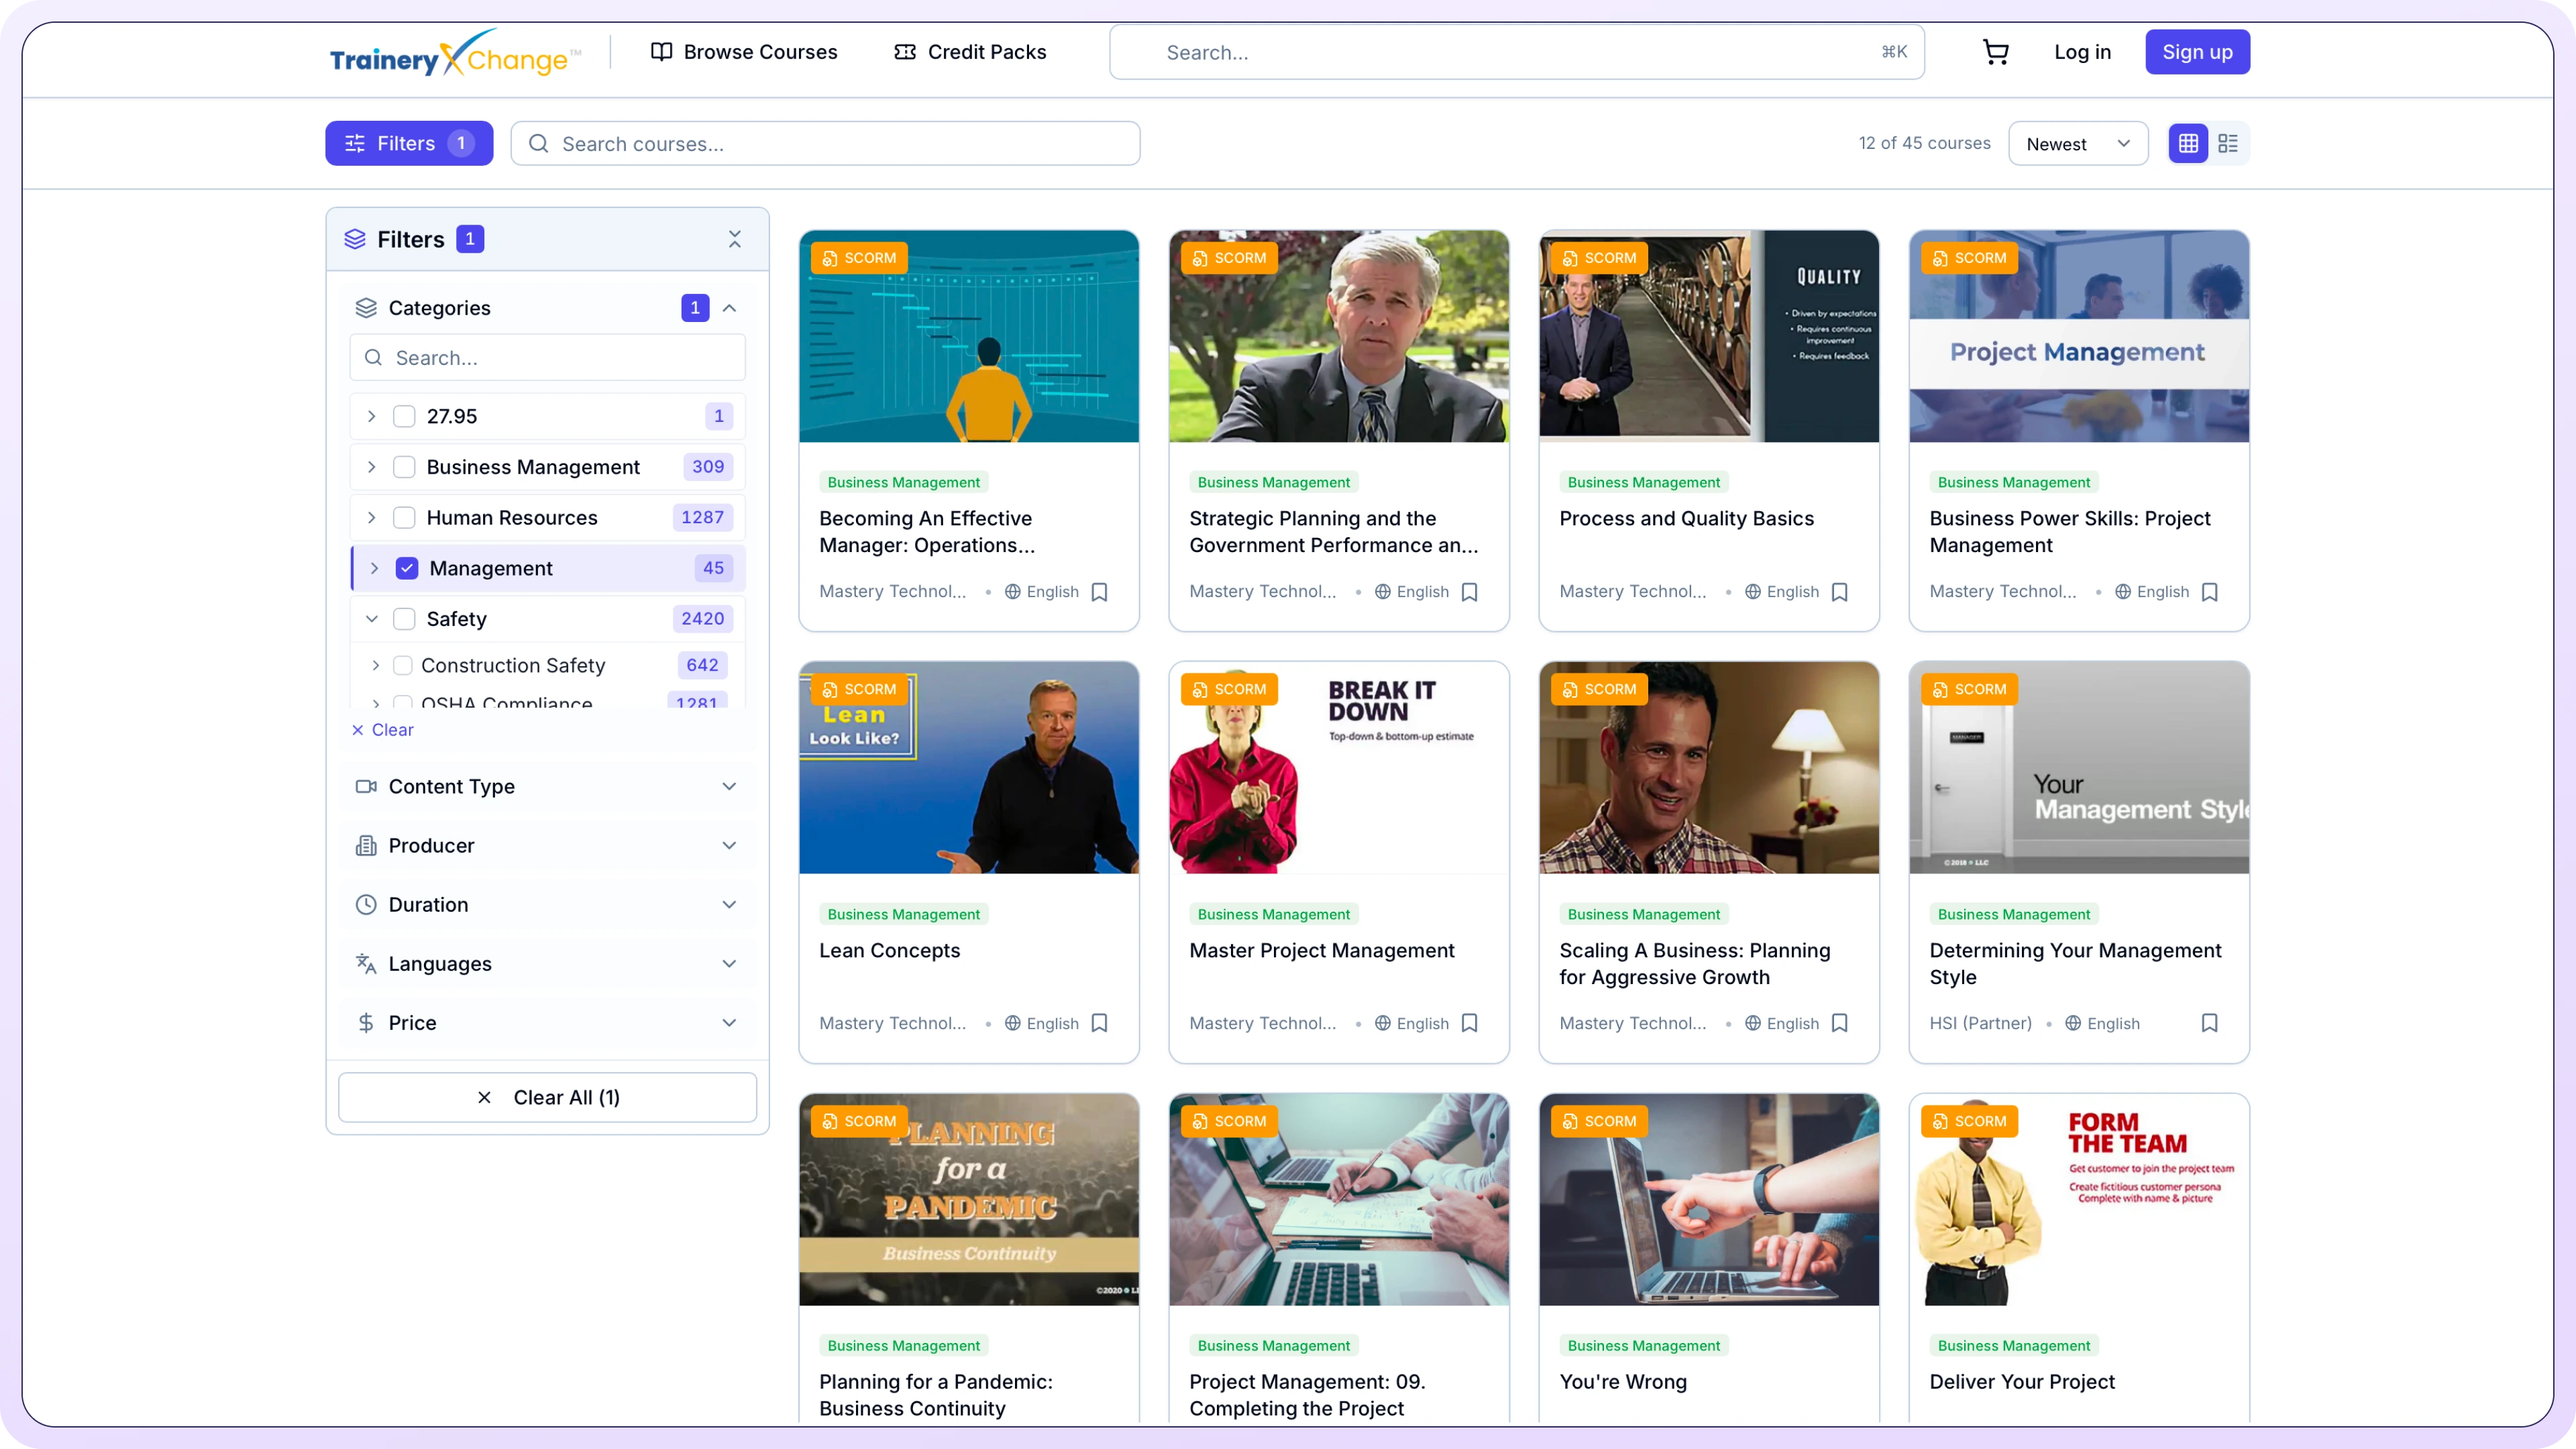Viewport: 2576px width, 1449px height.
Task: Uncheck the Management category checkbox
Action: click(x=407, y=568)
